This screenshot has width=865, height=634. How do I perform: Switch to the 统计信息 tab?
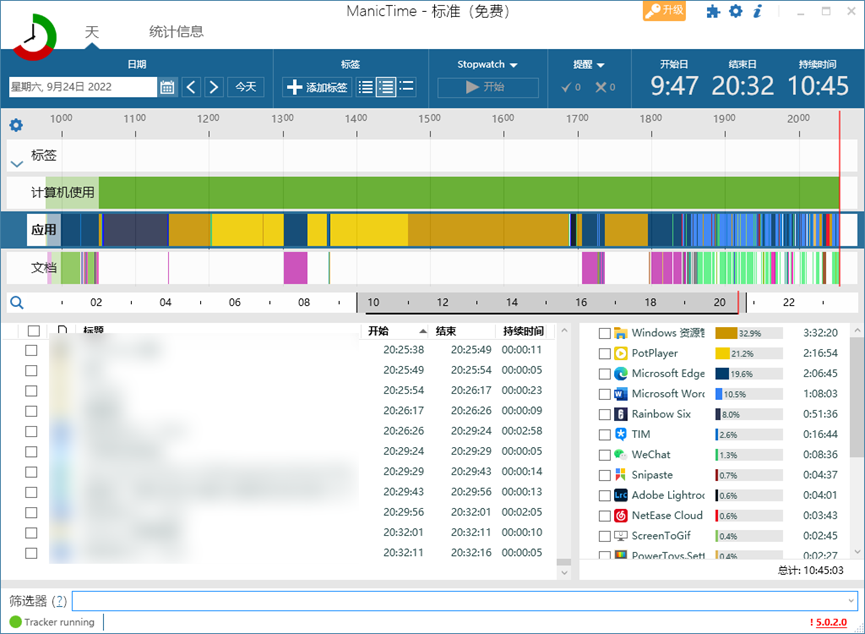pos(176,32)
